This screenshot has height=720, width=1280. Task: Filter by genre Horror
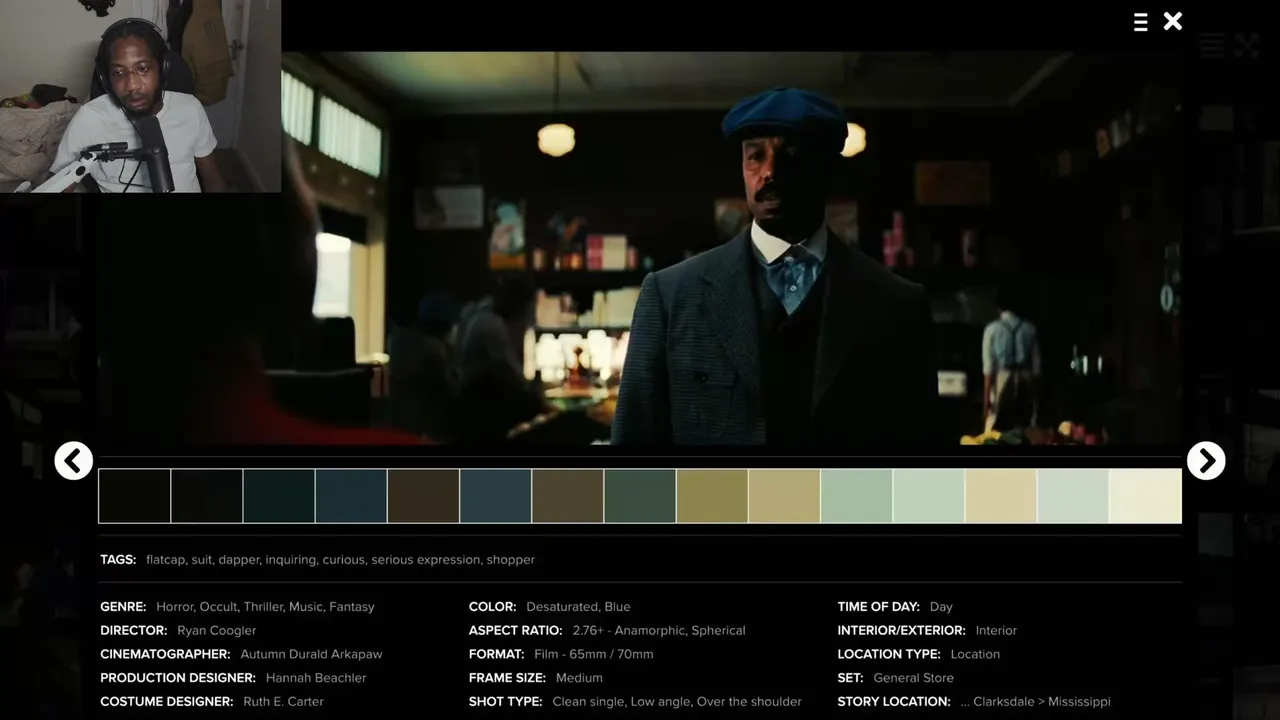174,607
